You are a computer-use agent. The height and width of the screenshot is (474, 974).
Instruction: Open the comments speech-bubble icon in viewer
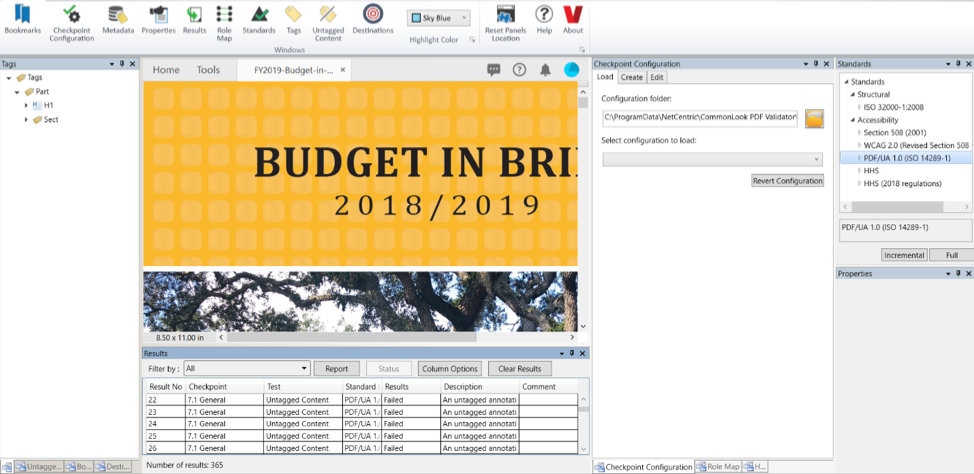click(494, 70)
